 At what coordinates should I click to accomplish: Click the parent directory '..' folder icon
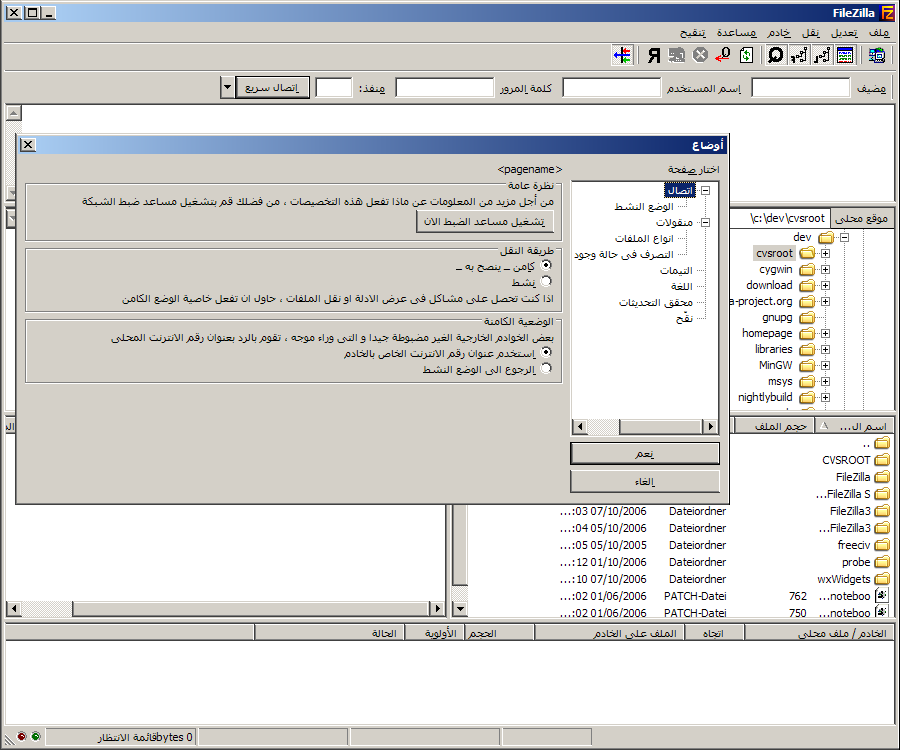click(882, 442)
